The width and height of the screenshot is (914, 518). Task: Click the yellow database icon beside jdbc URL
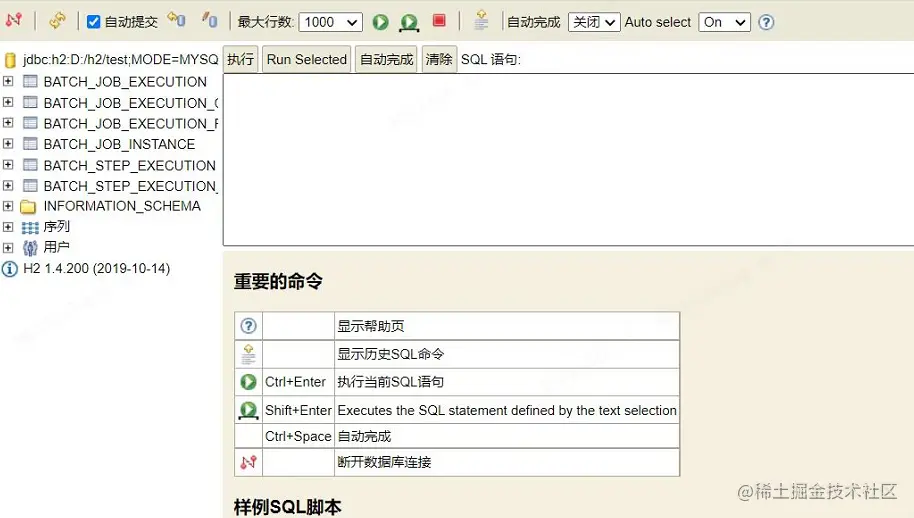10,60
